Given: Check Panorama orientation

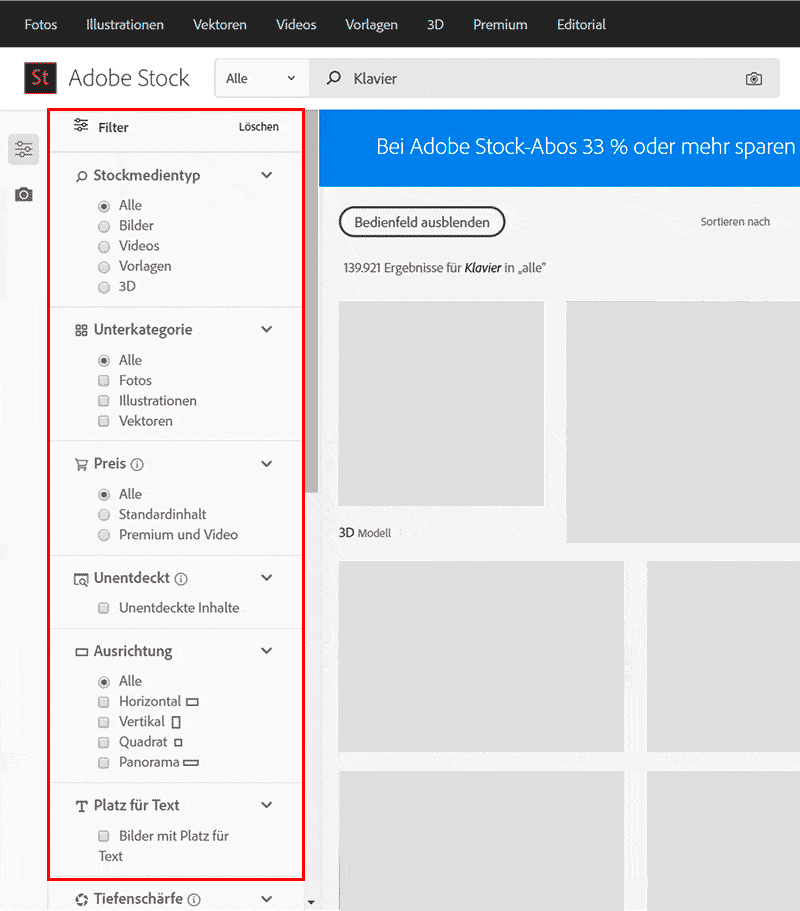Looking at the screenshot, I should pos(104,763).
